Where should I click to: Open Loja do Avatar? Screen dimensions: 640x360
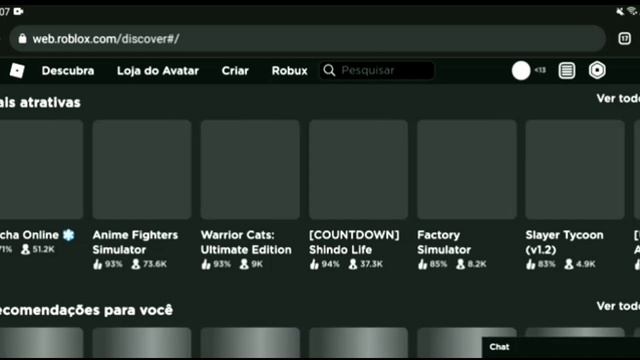tap(158, 71)
